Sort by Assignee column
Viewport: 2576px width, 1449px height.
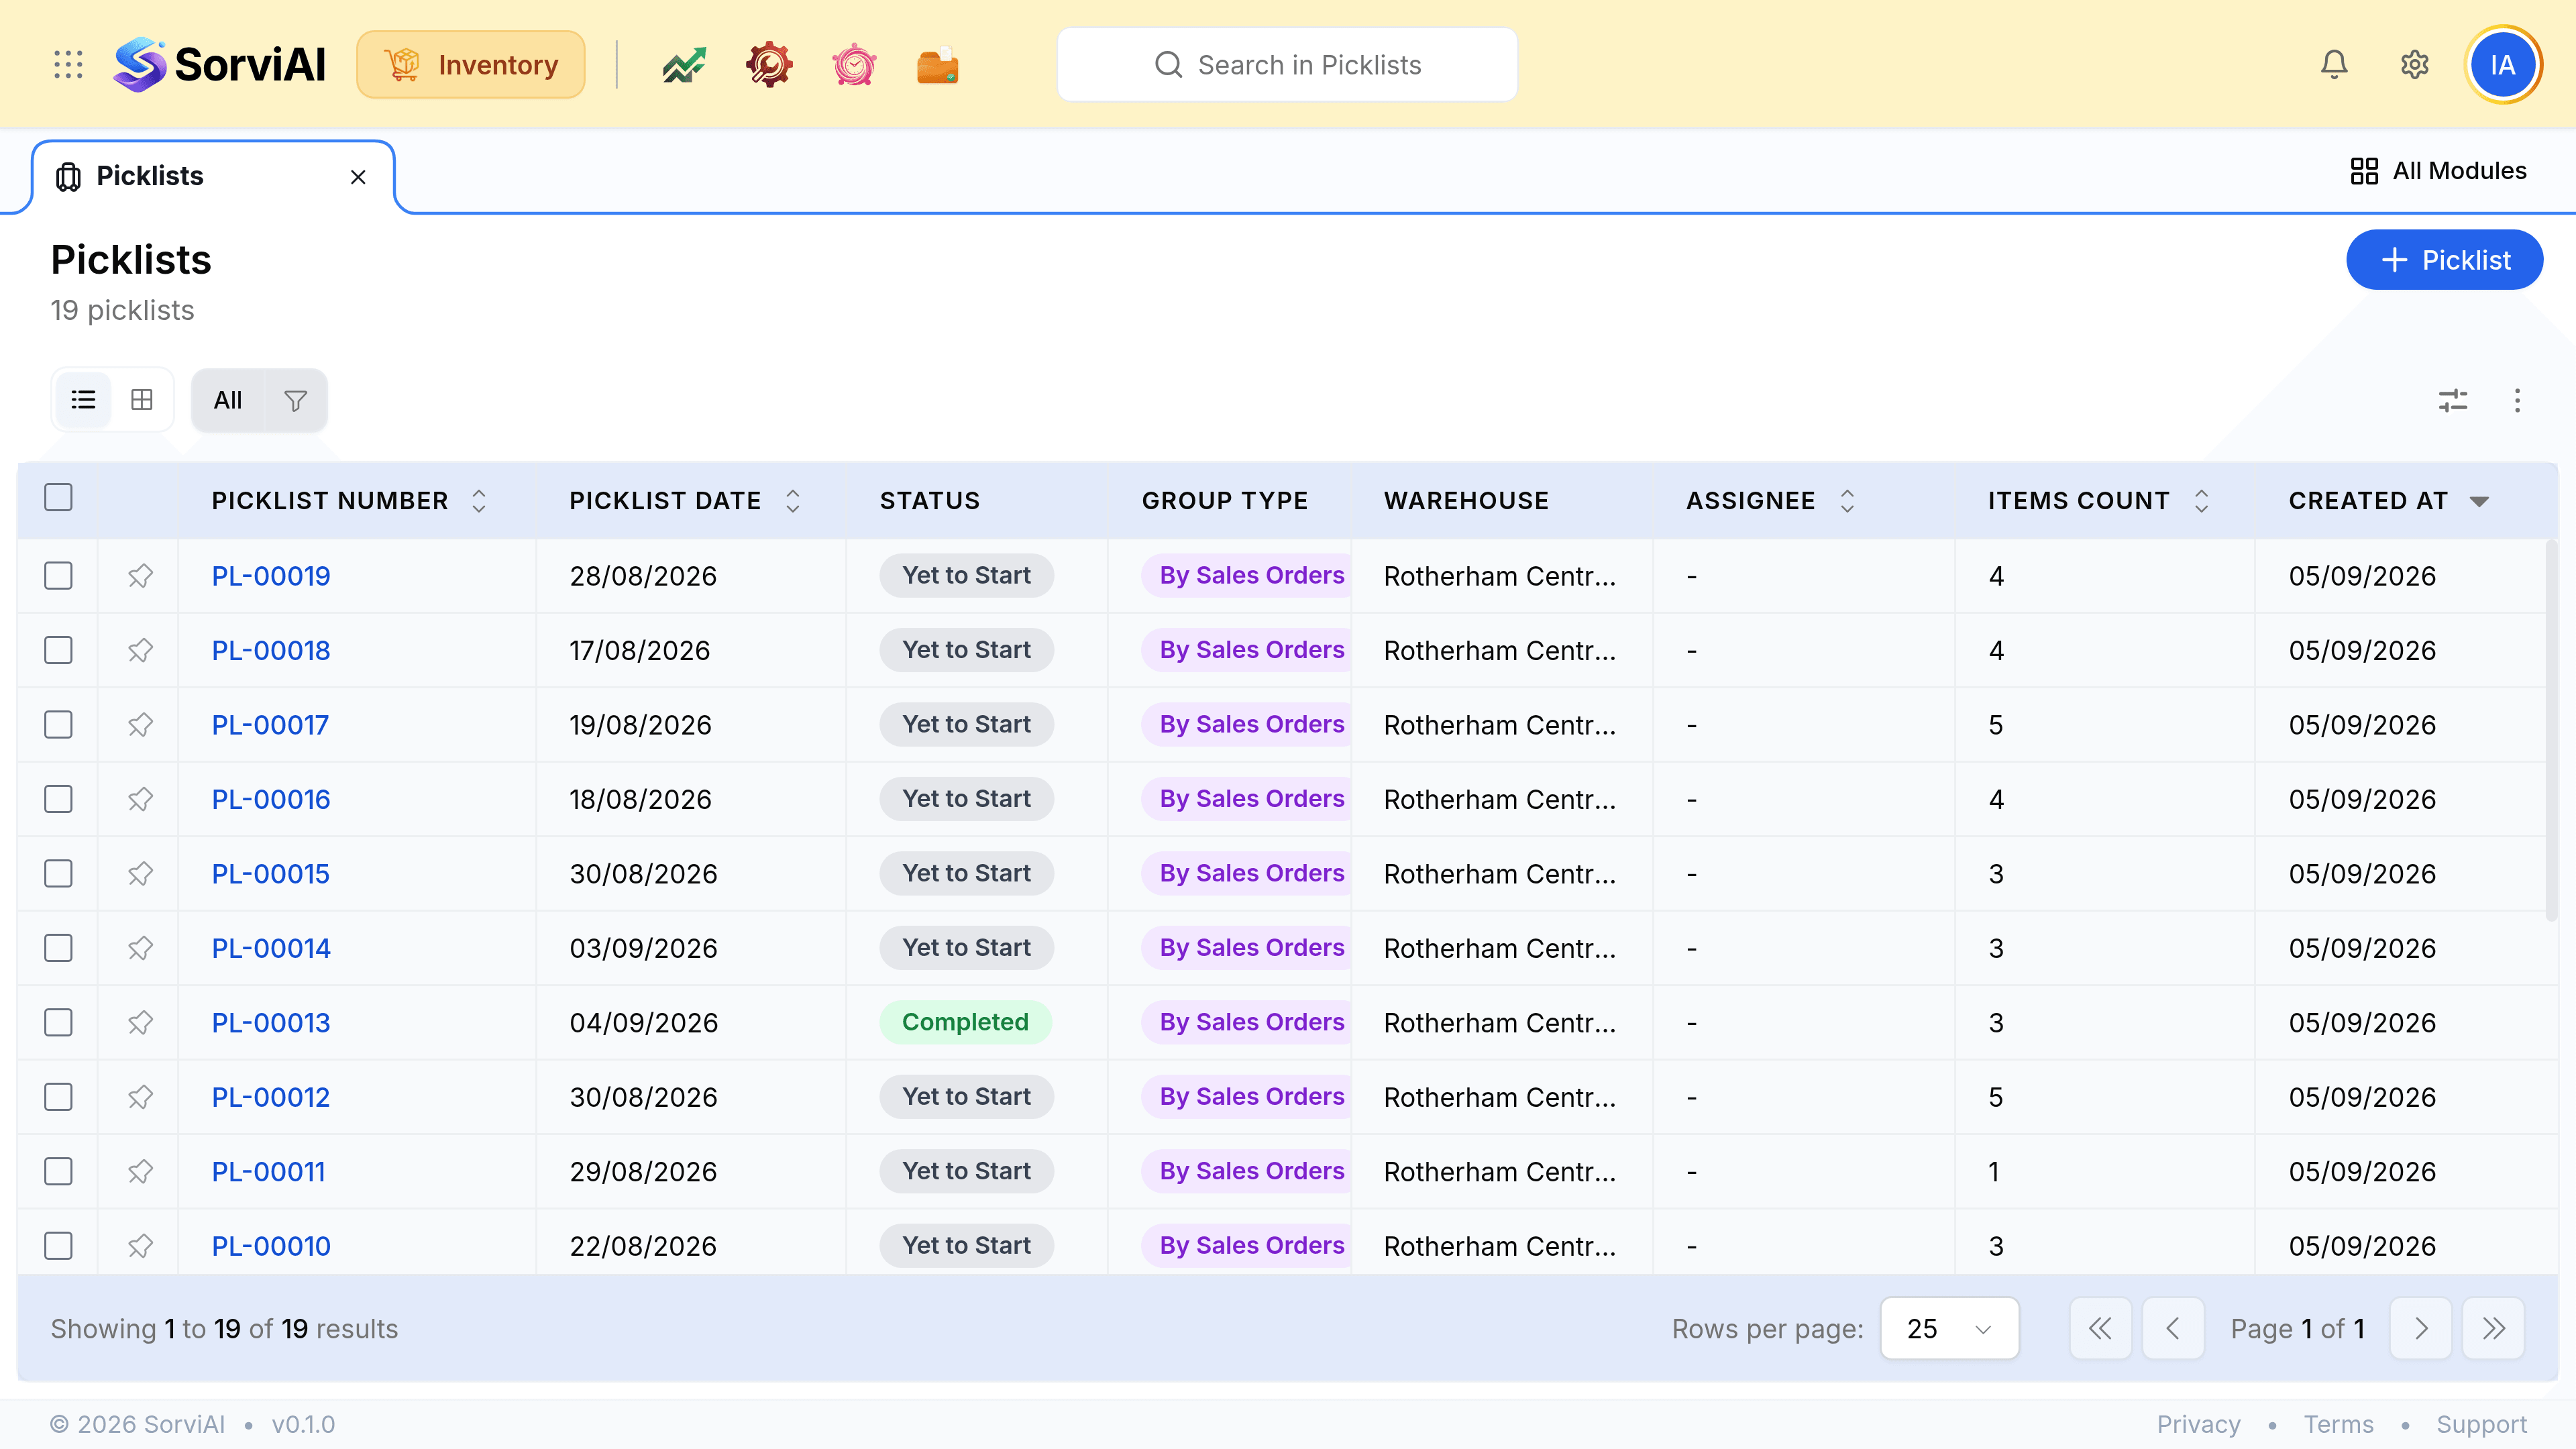point(1847,501)
